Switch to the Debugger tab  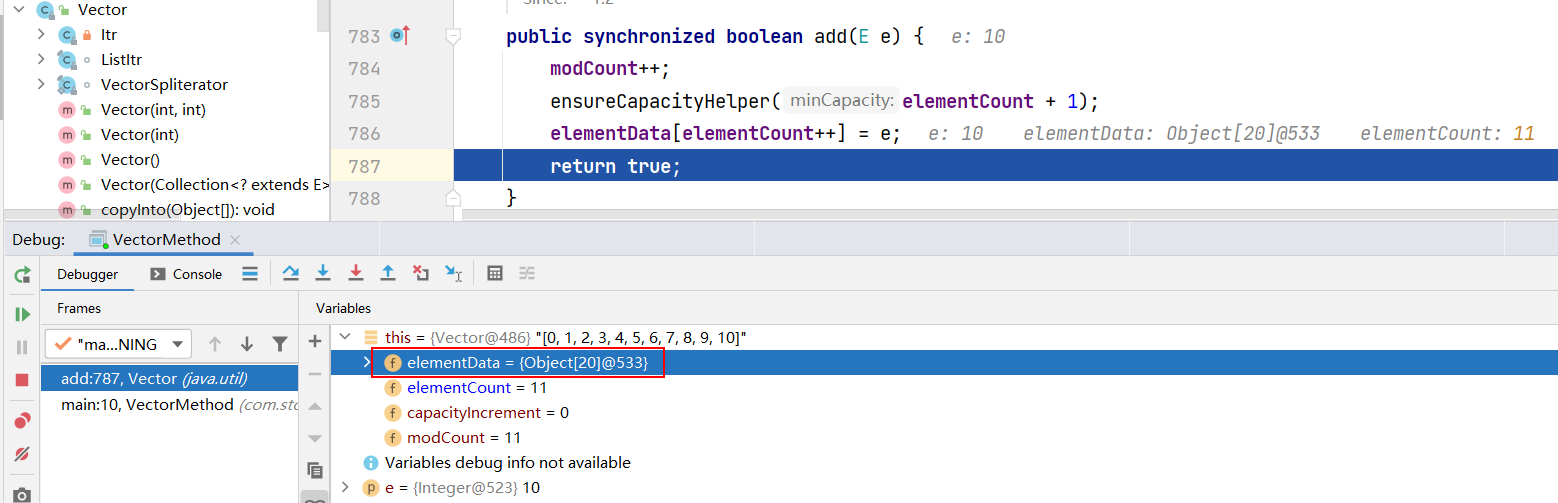87,274
